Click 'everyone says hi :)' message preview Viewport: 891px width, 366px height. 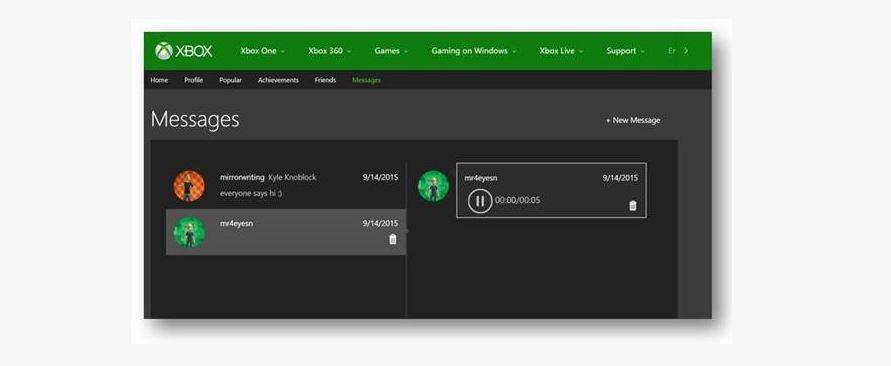[x=251, y=193]
